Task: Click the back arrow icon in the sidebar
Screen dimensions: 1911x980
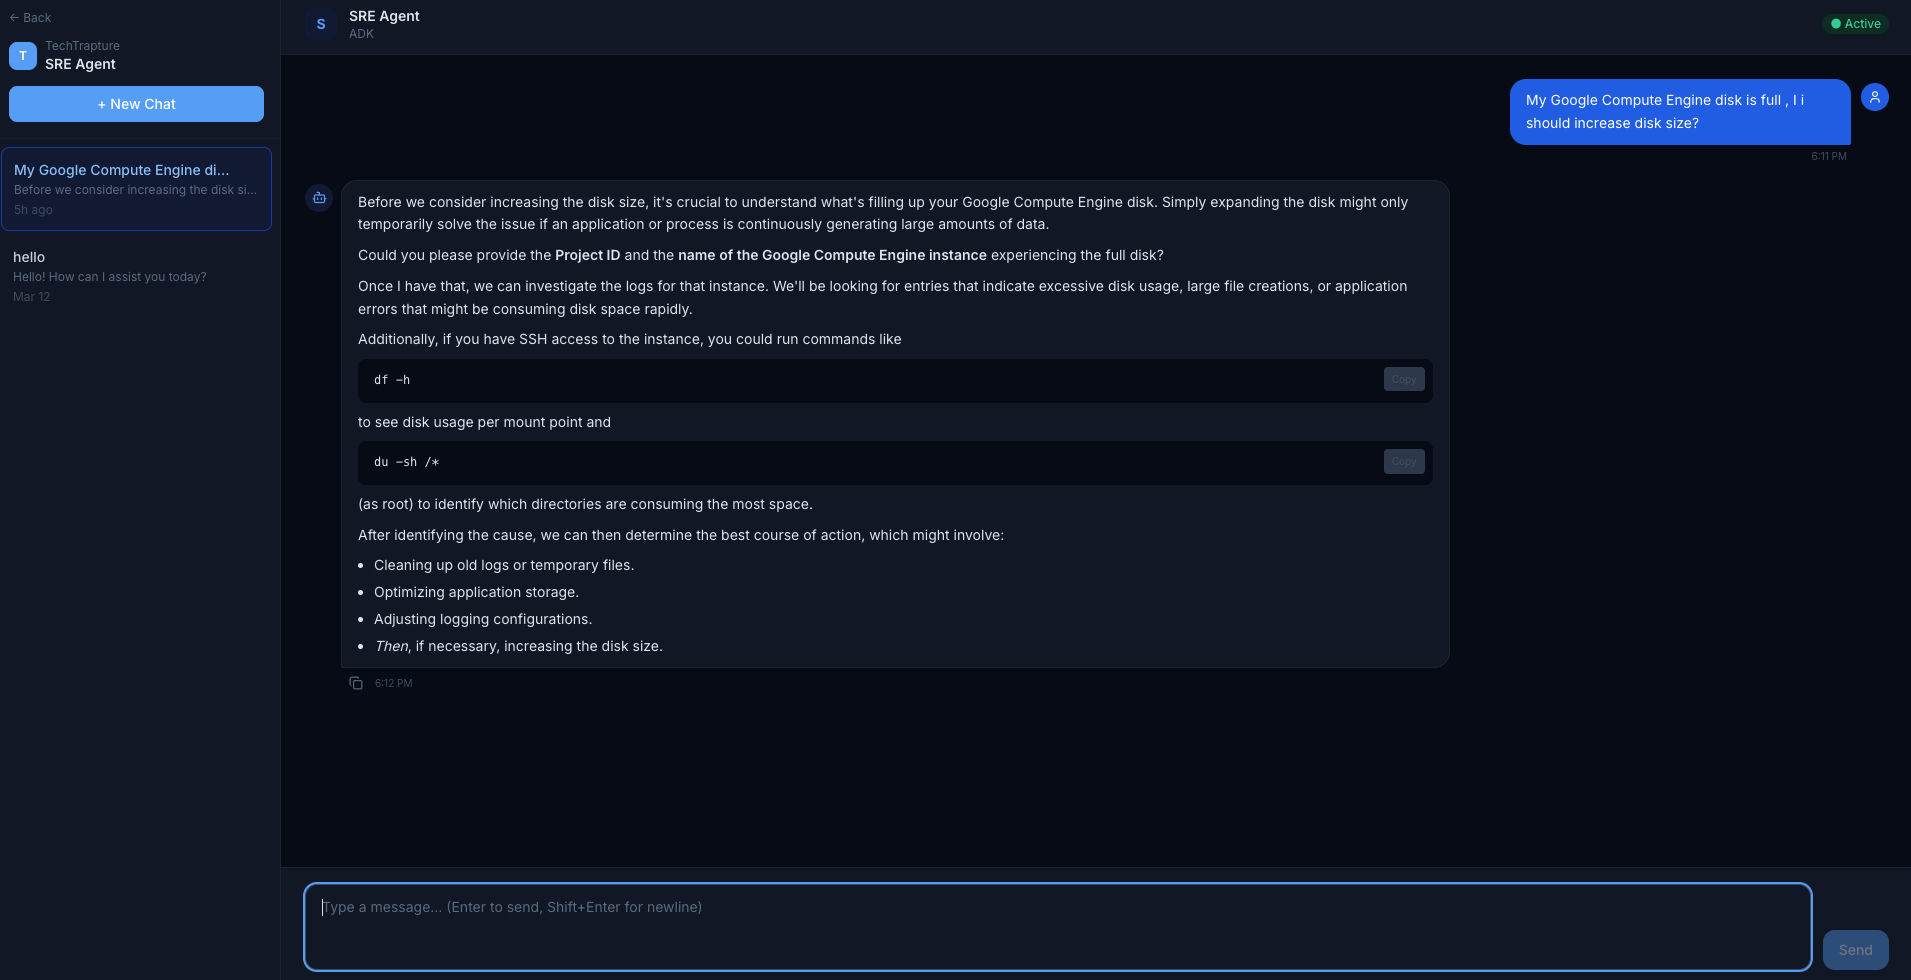Action: 14,17
